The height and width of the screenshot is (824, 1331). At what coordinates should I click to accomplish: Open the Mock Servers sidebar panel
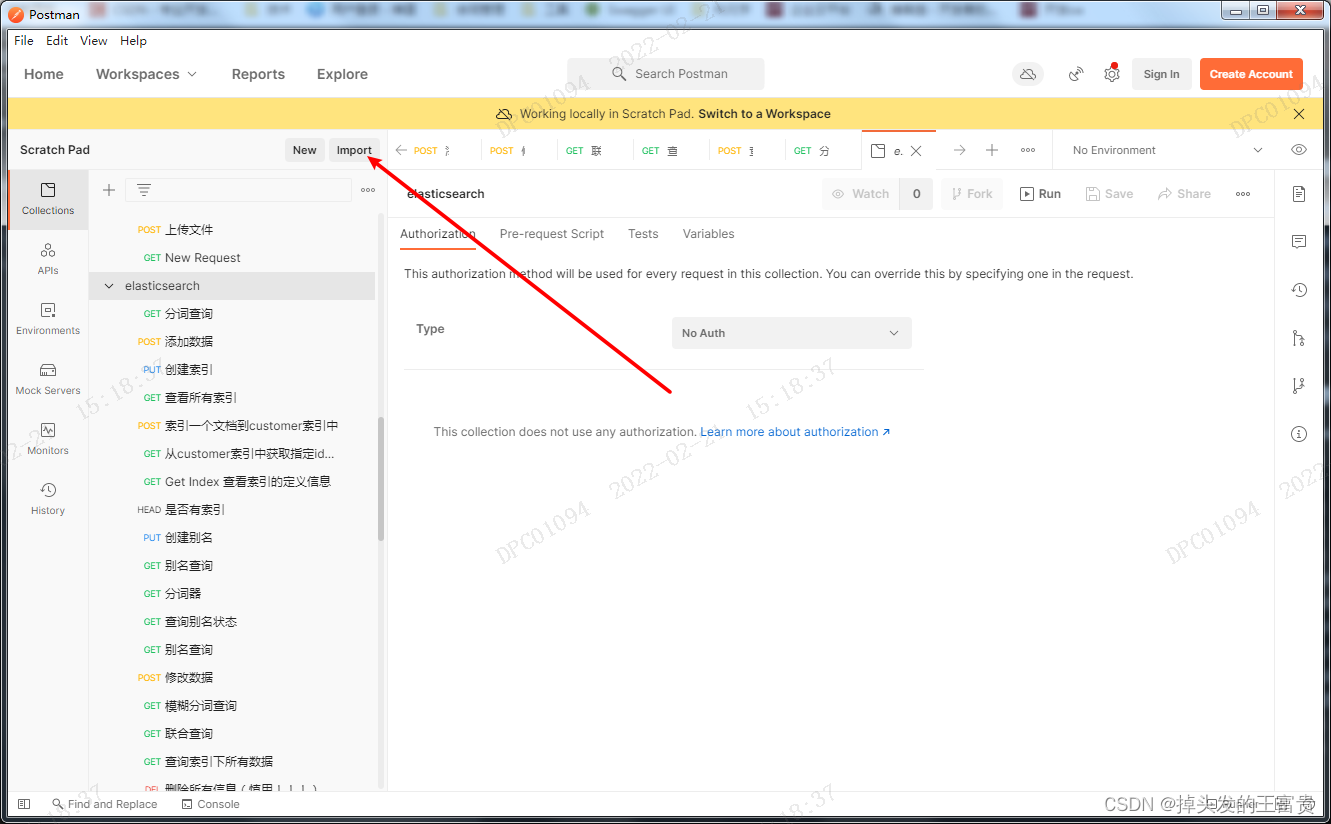click(48, 379)
